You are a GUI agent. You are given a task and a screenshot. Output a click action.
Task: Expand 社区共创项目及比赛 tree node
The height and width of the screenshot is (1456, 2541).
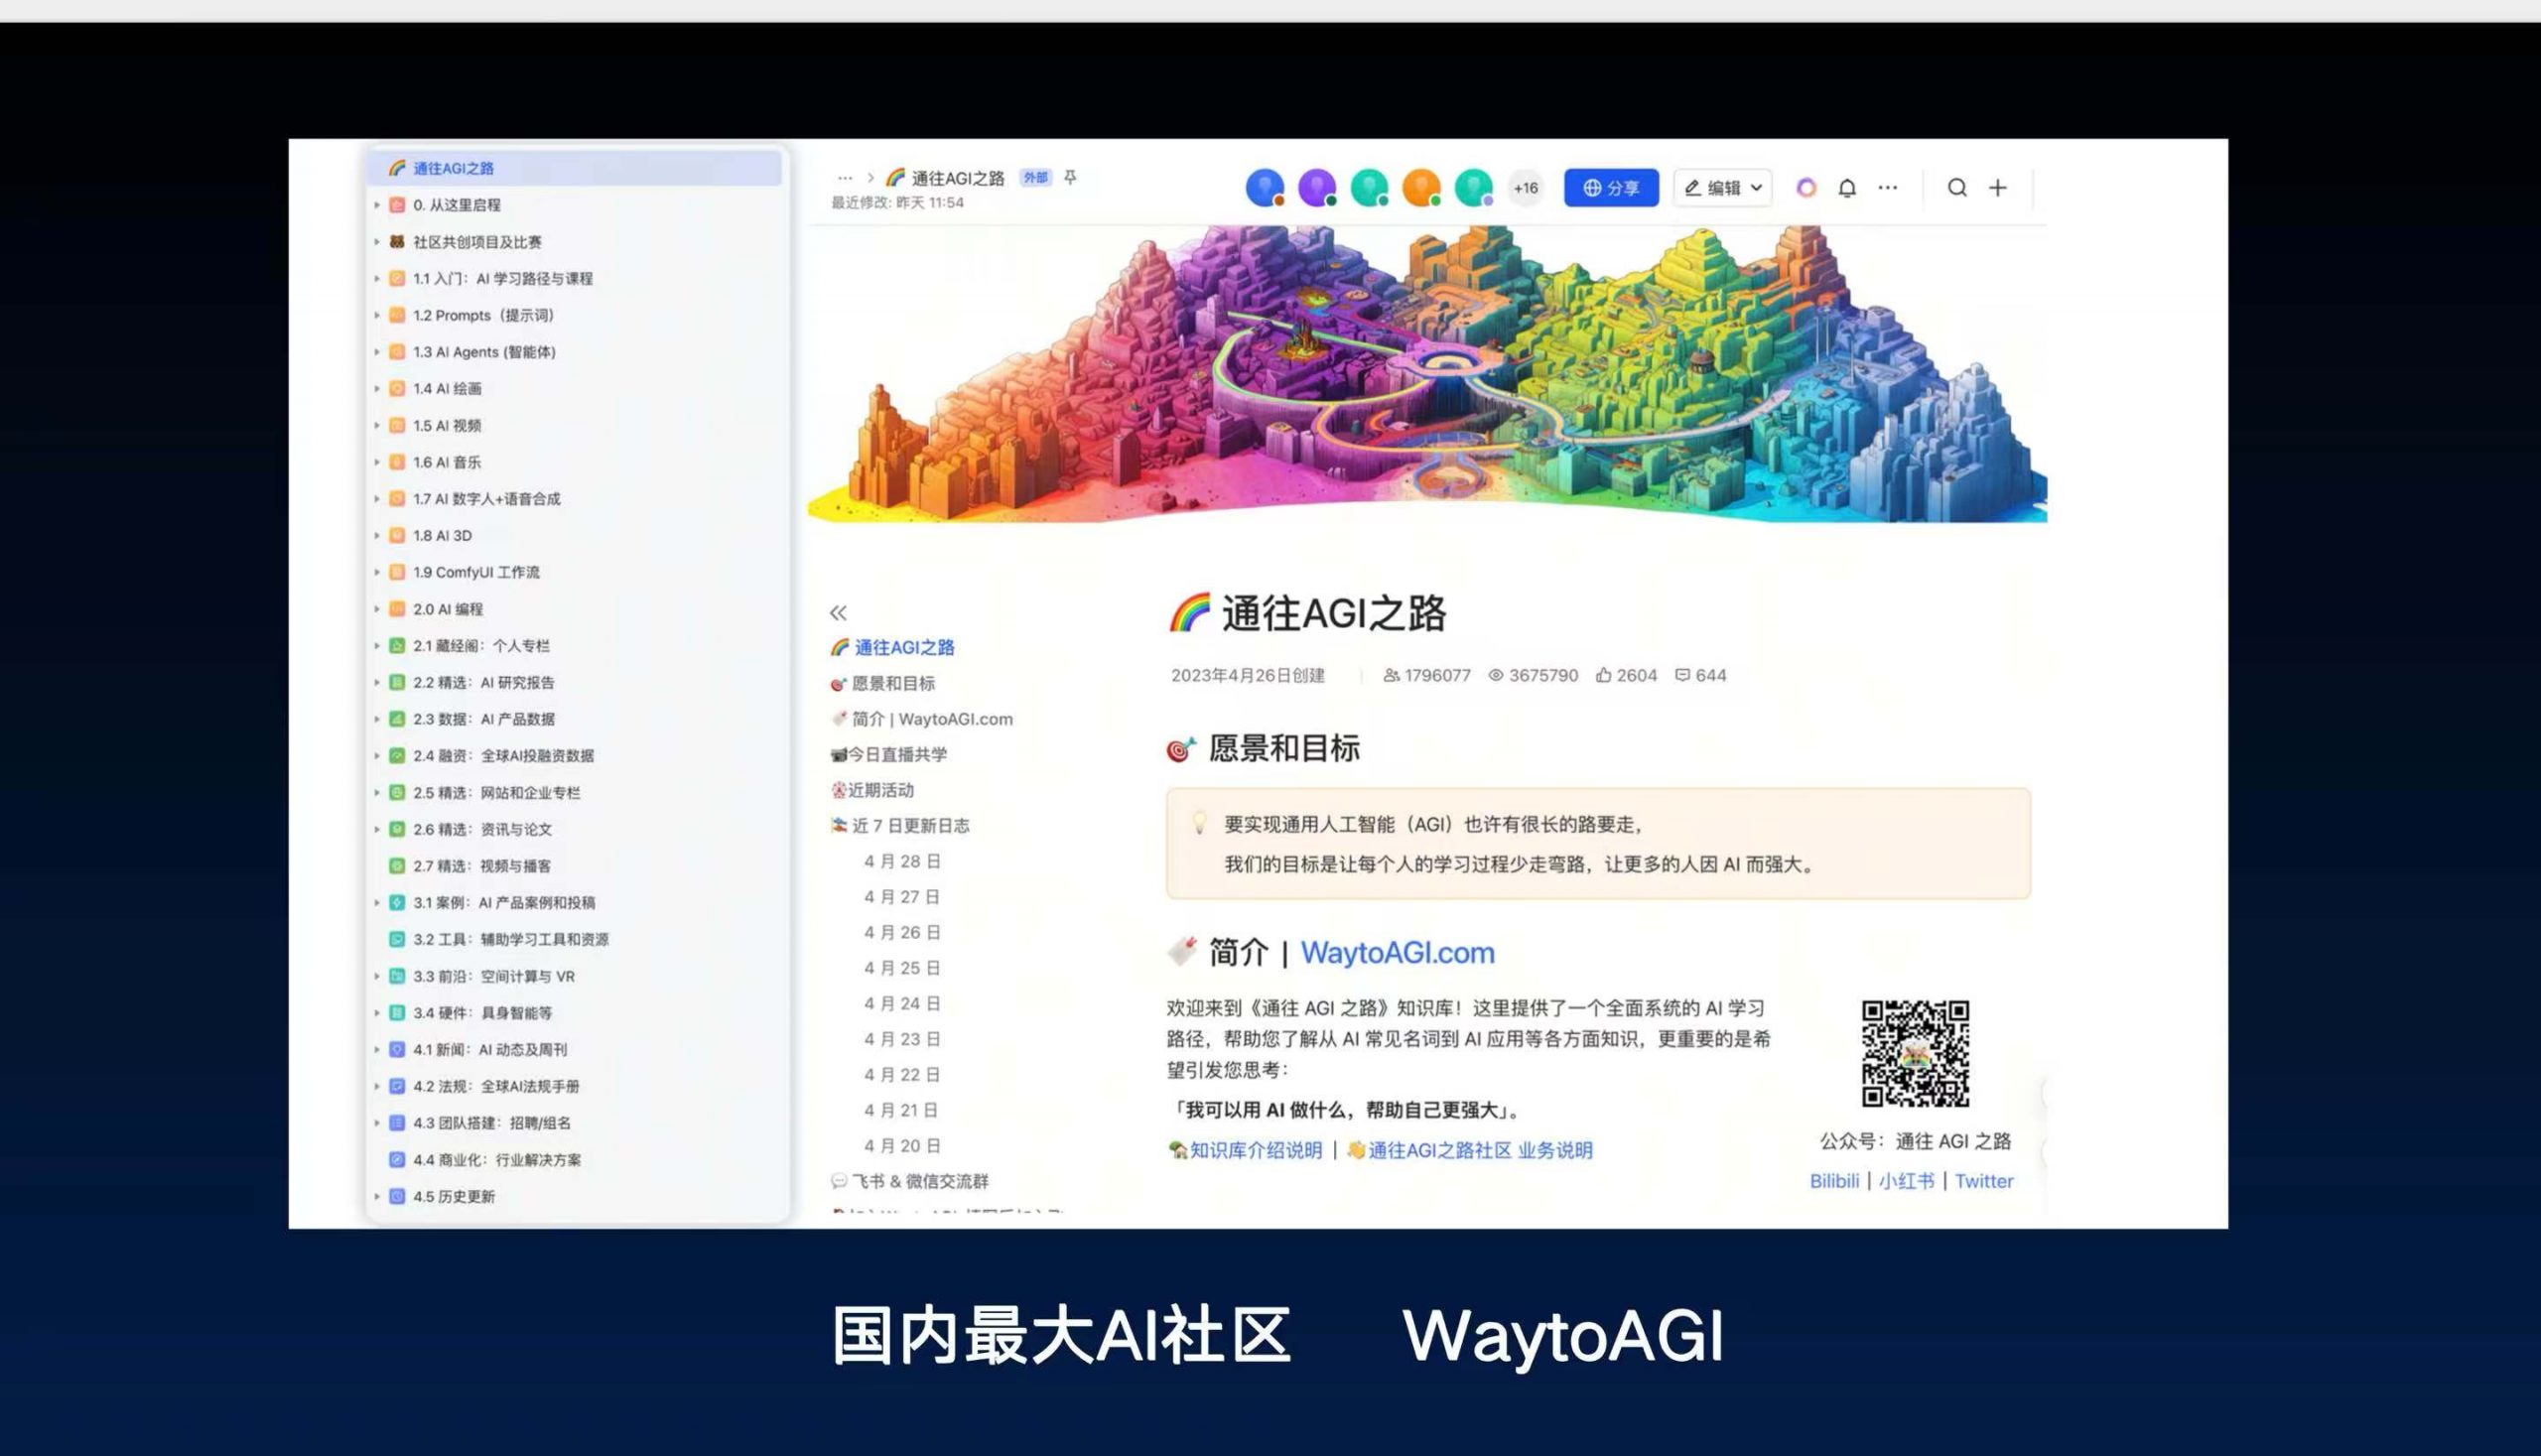[x=377, y=242]
